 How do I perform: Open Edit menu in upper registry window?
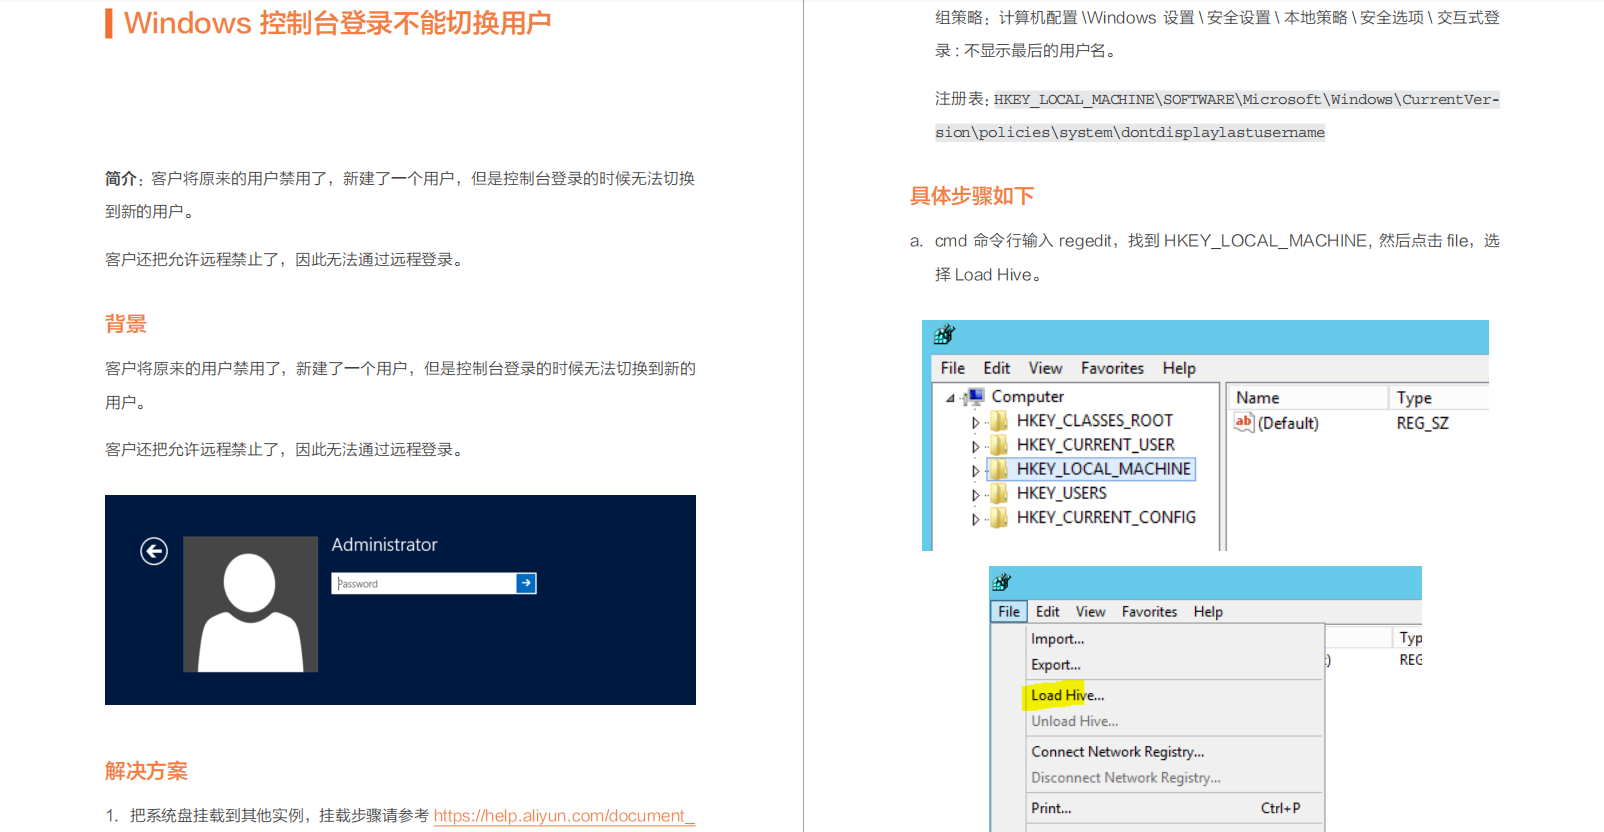coord(997,368)
